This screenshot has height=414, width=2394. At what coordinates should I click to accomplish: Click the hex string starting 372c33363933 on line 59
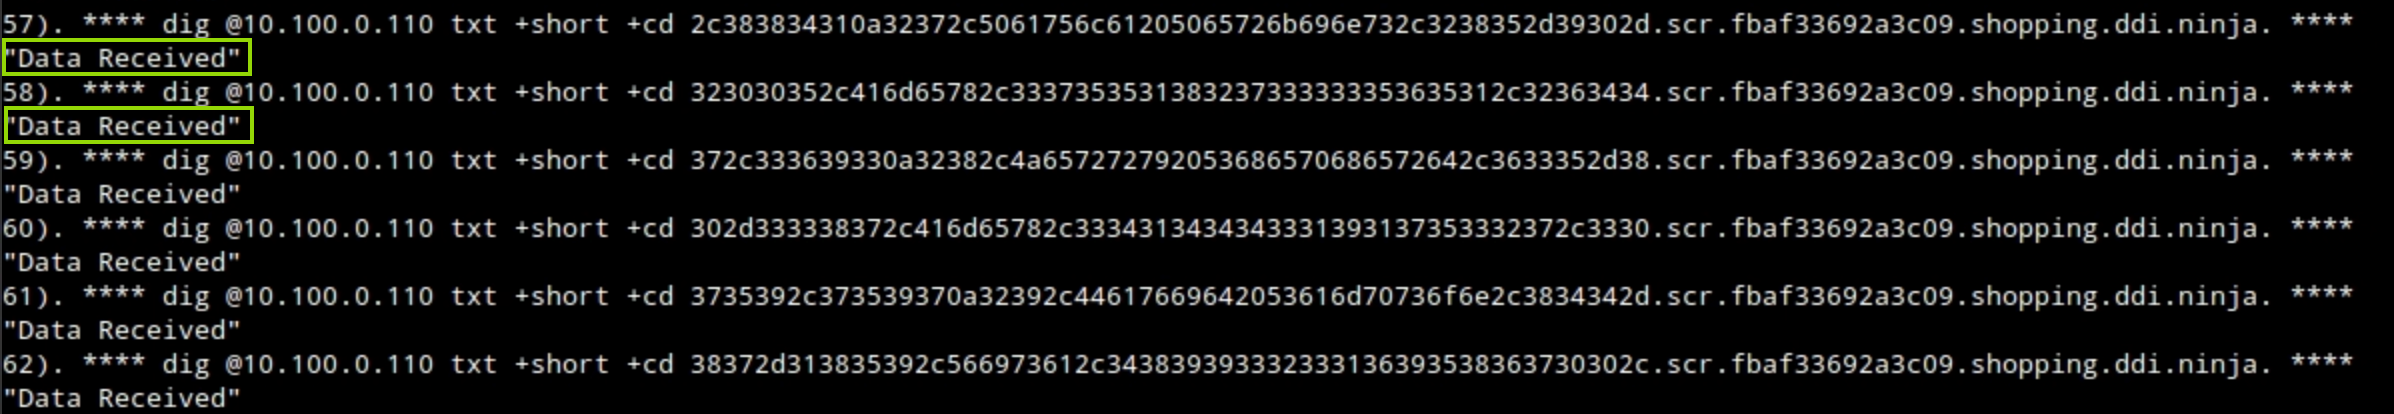click(1170, 161)
